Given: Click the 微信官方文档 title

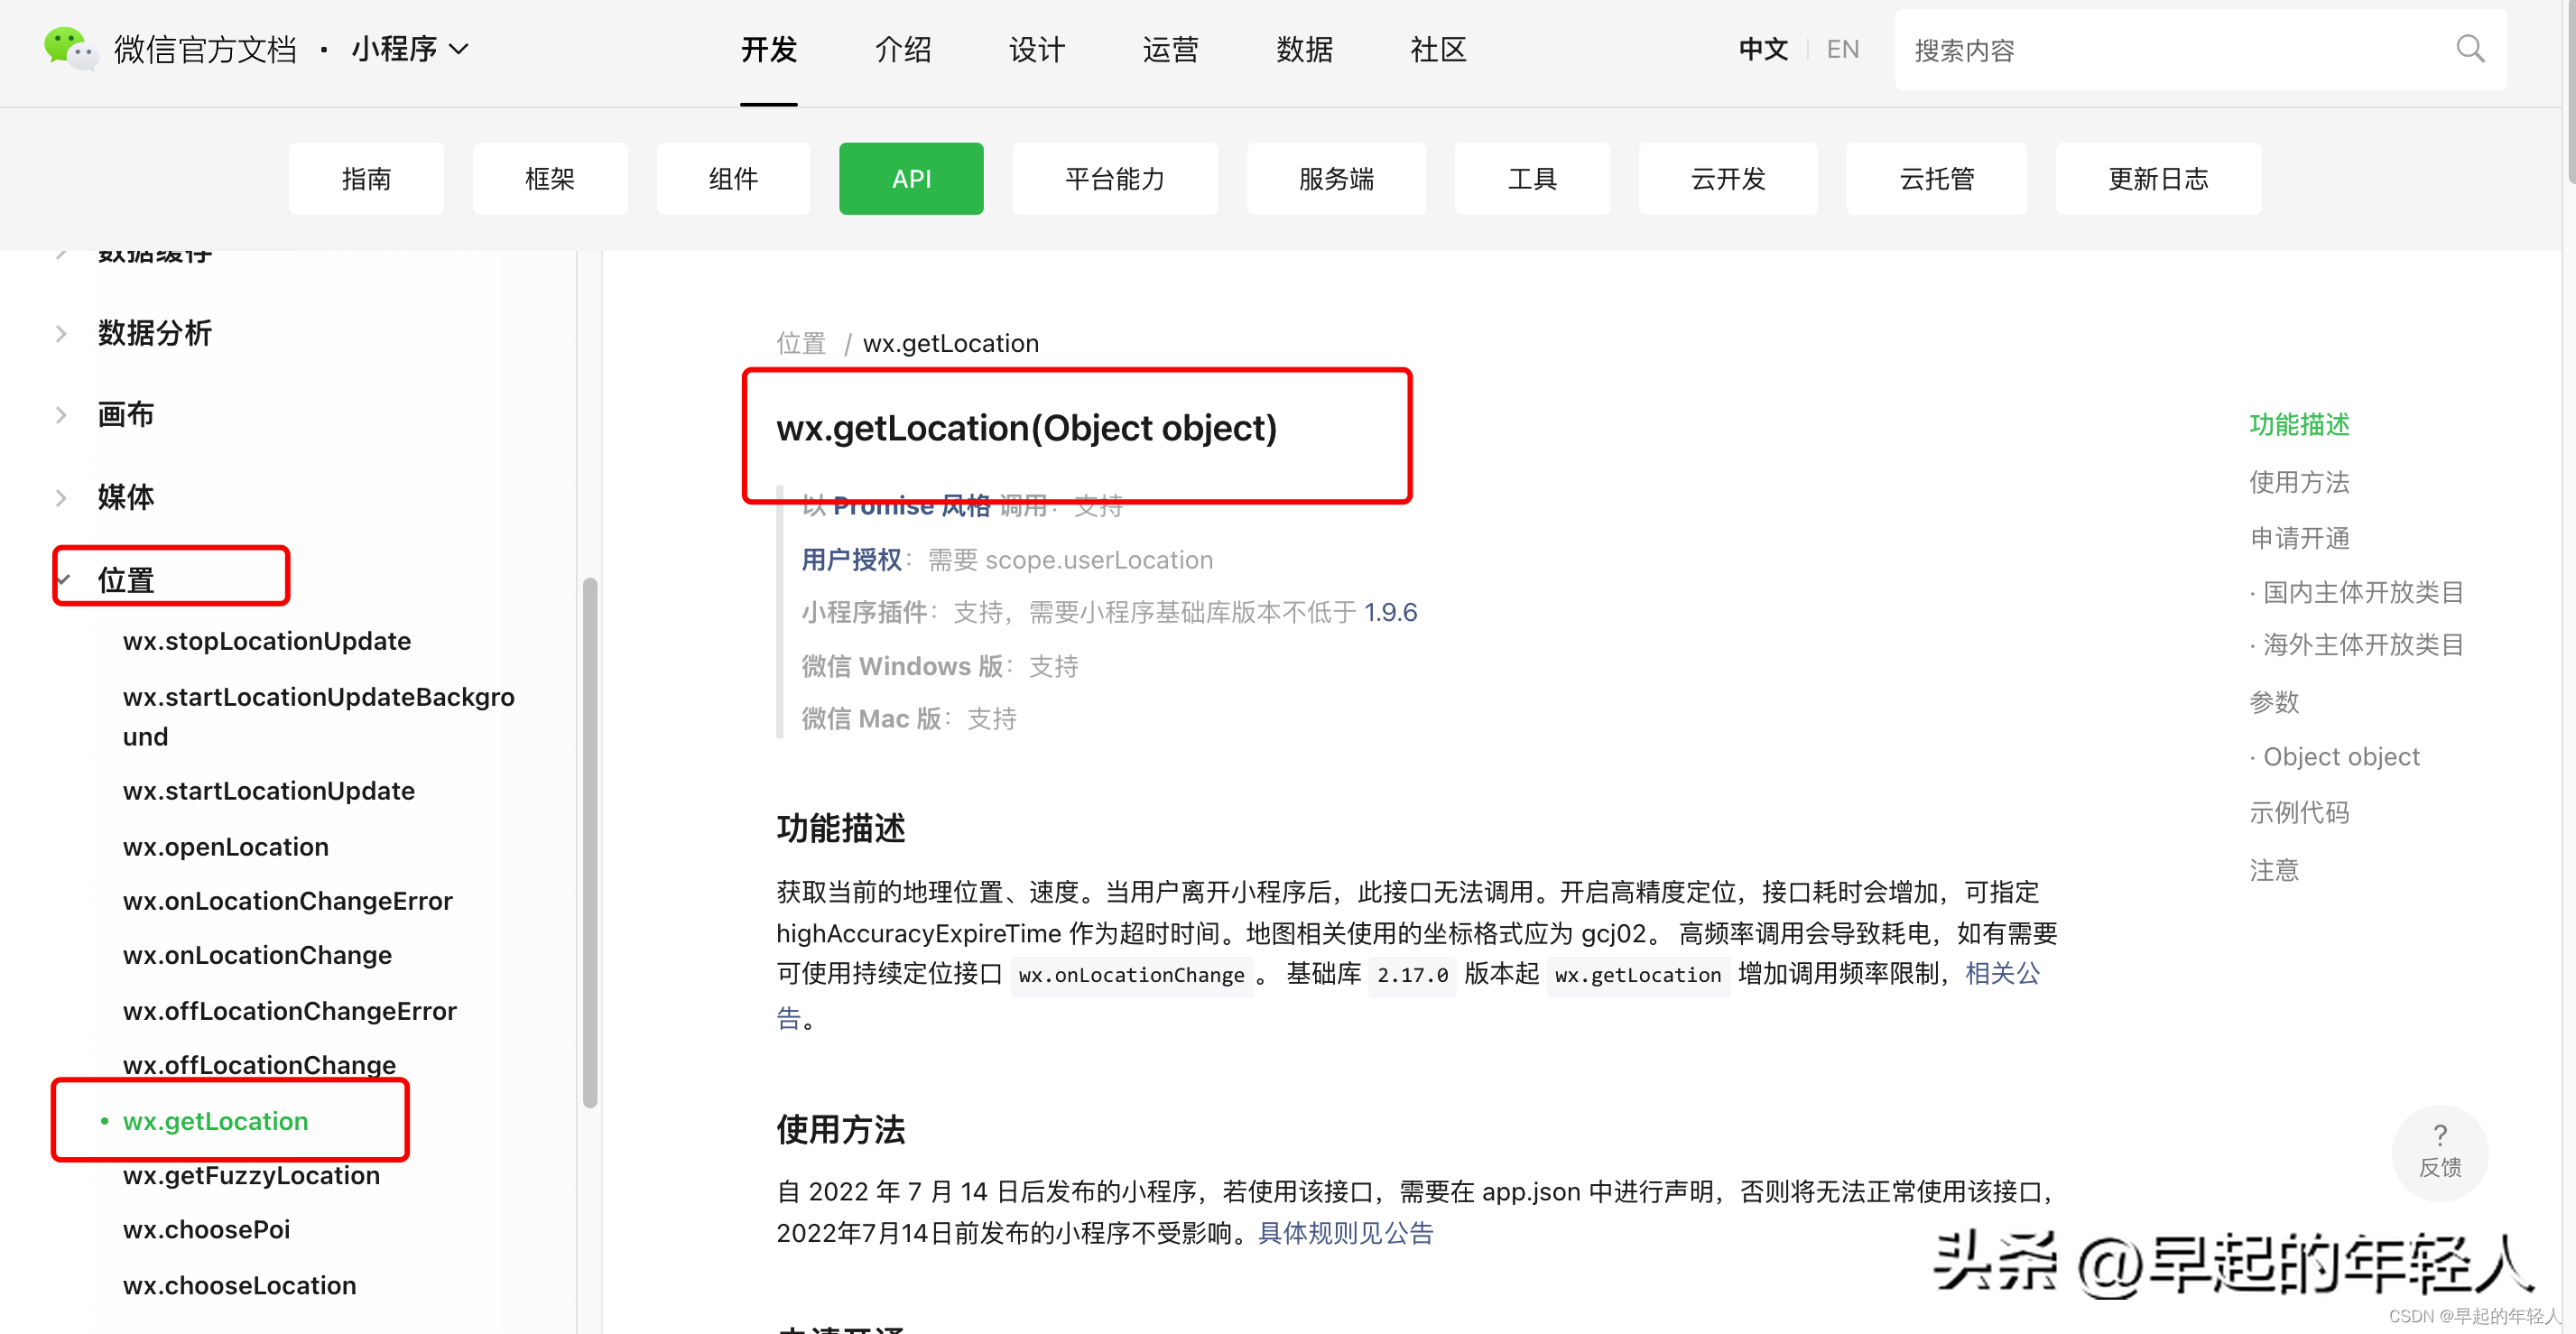Looking at the screenshot, I should [x=205, y=49].
